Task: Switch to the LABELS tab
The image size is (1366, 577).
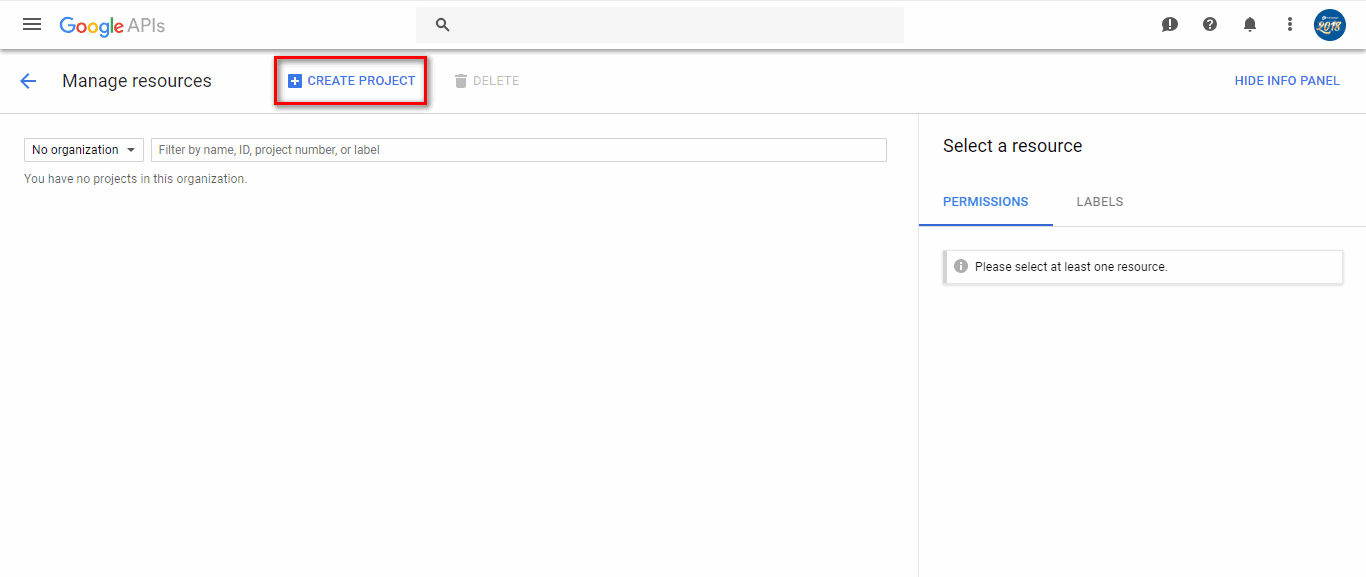Action: tap(1100, 202)
